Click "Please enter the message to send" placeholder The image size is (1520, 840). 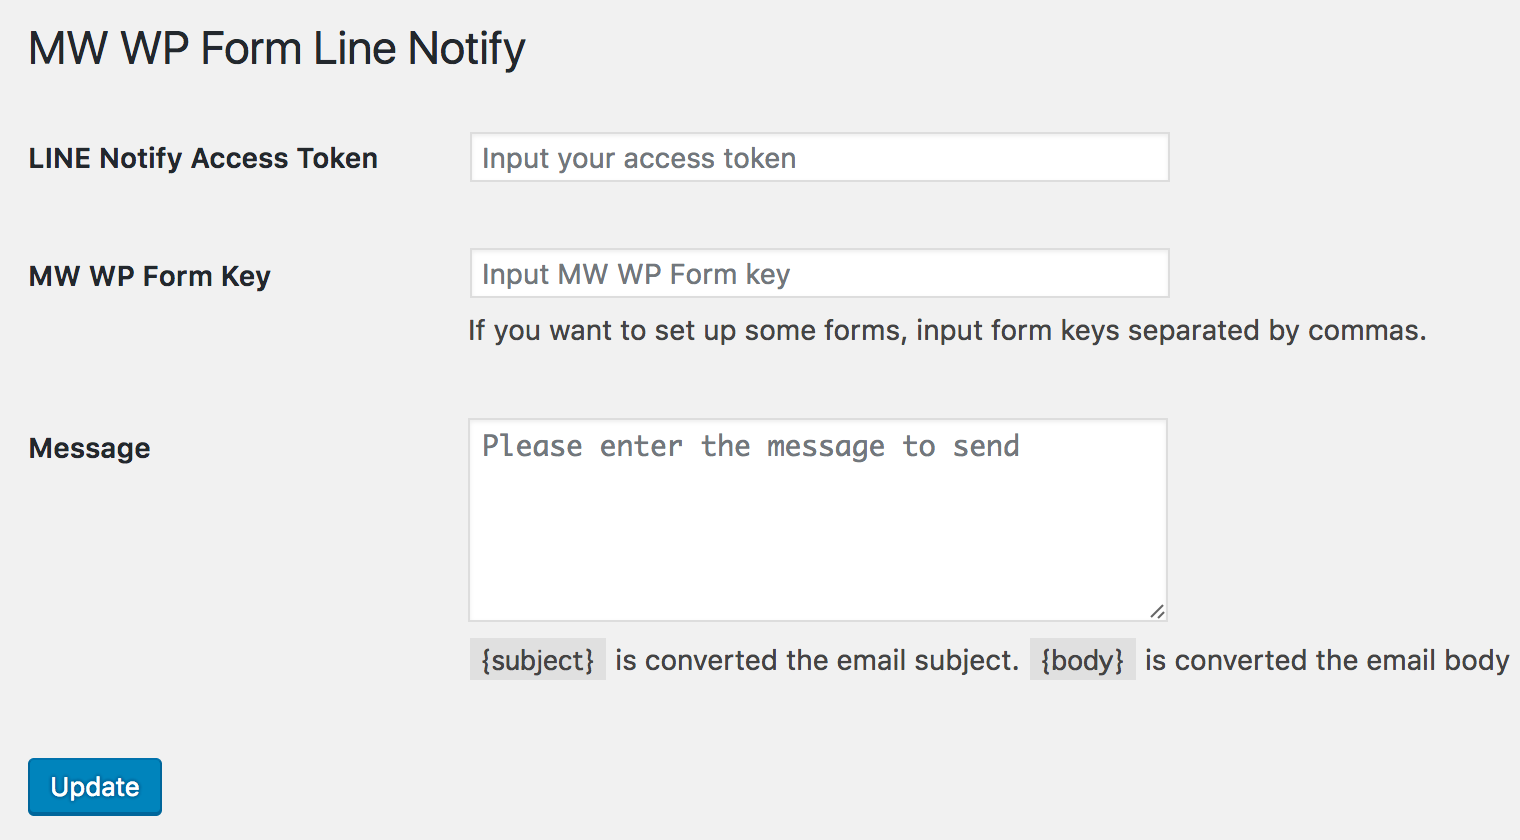(x=751, y=446)
